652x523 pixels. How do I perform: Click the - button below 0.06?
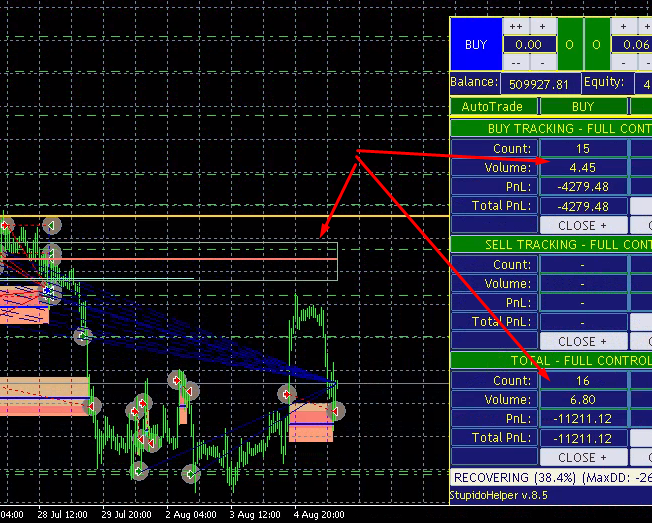623,63
